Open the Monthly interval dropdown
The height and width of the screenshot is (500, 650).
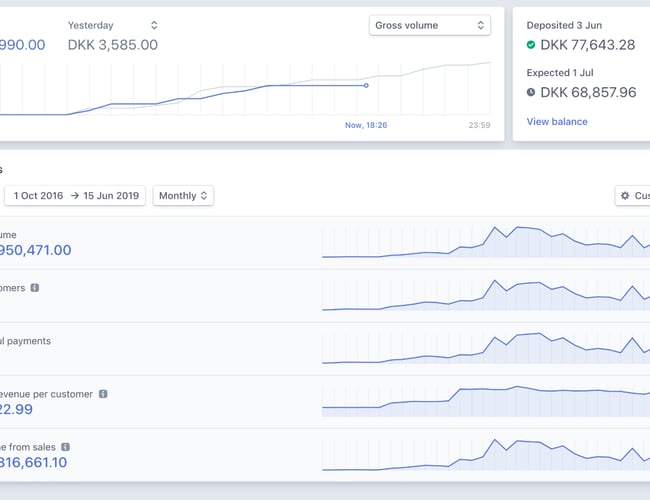pos(183,196)
